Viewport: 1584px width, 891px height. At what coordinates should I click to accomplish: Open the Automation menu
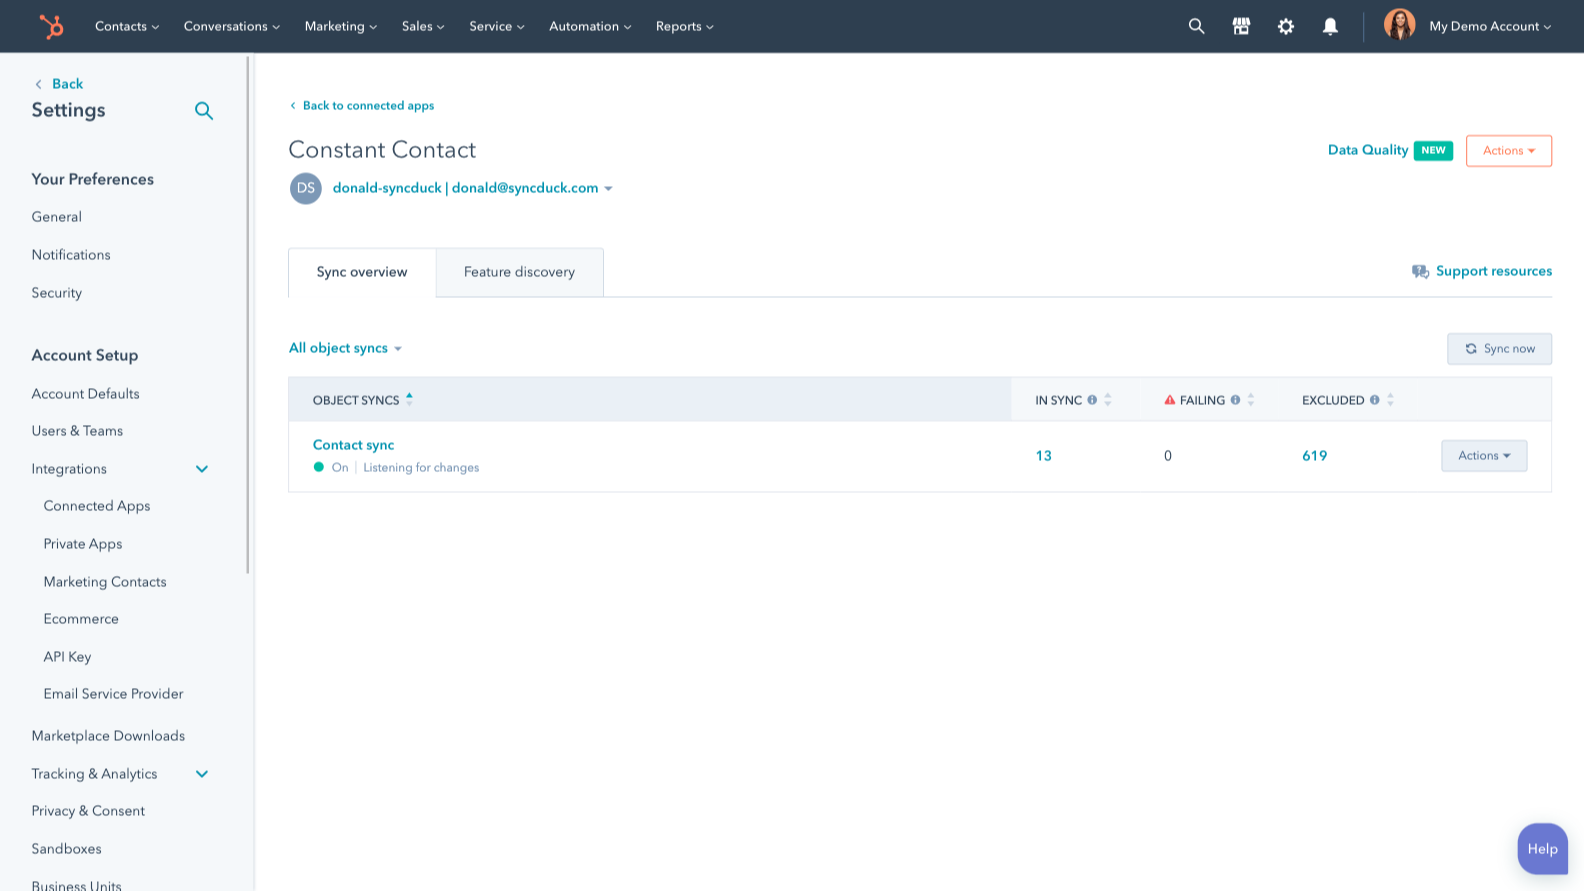point(590,26)
